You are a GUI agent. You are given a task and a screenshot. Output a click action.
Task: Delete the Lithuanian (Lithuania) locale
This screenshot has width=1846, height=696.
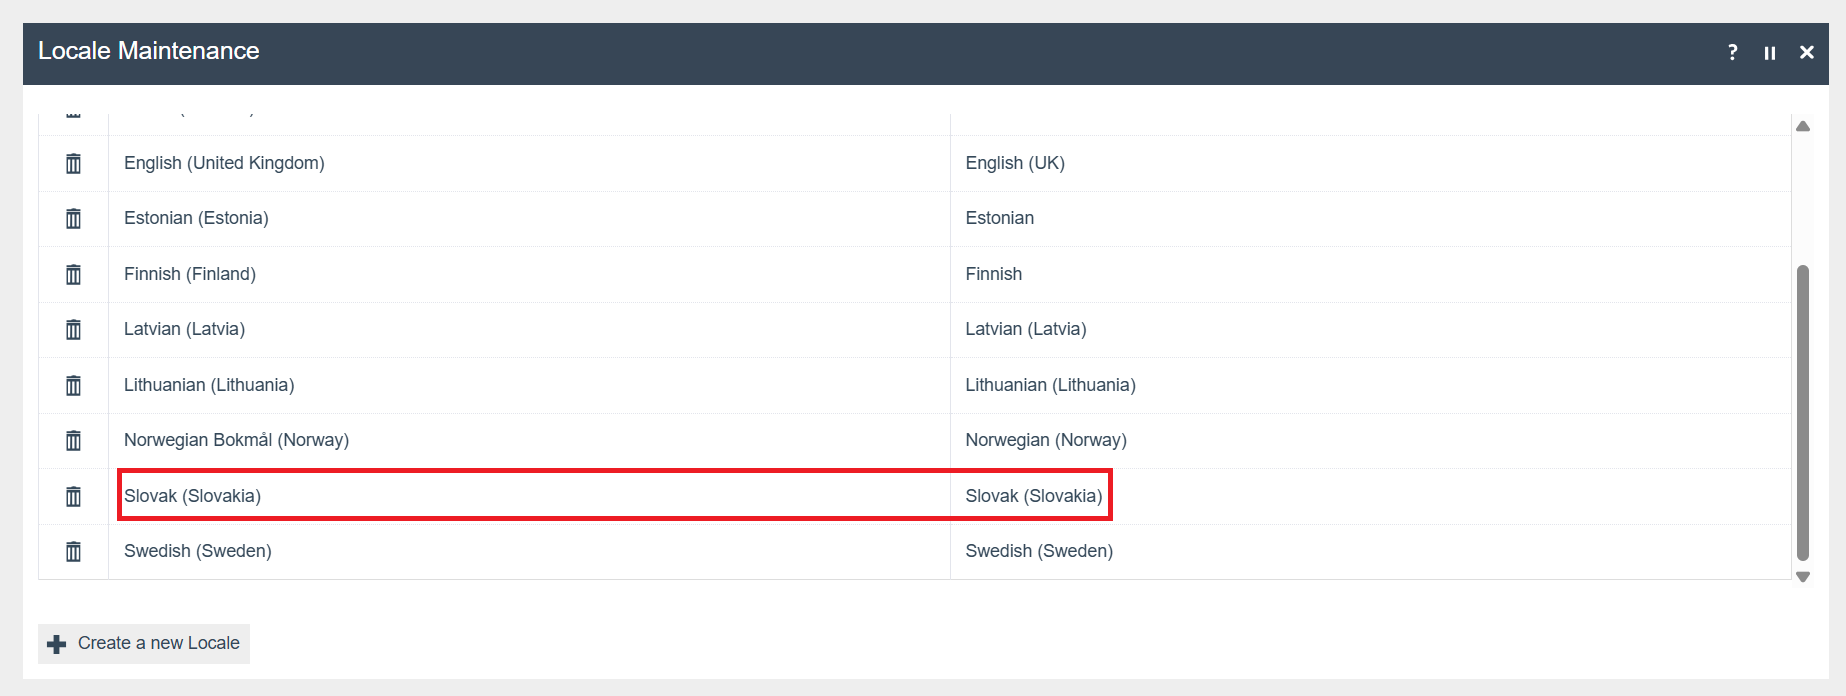pyautogui.click(x=73, y=385)
